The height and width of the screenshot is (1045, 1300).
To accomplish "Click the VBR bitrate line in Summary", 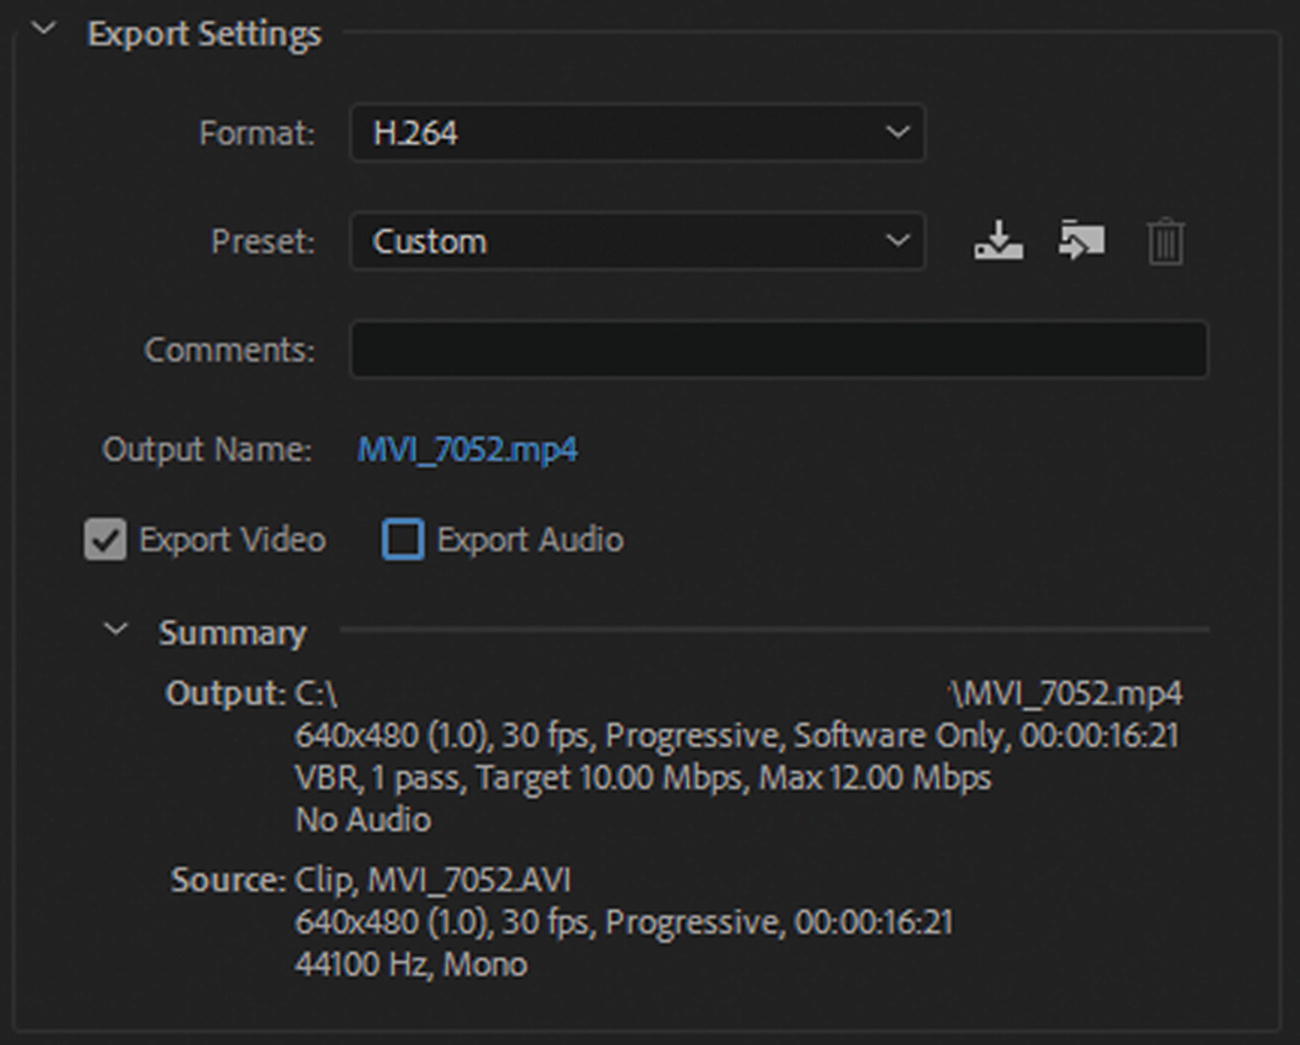I will pos(642,778).
